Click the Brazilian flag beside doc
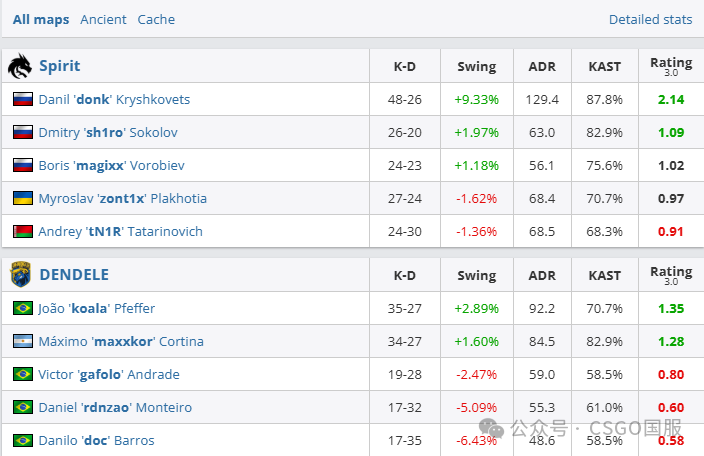This screenshot has width=704, height=456. point(23,440)
